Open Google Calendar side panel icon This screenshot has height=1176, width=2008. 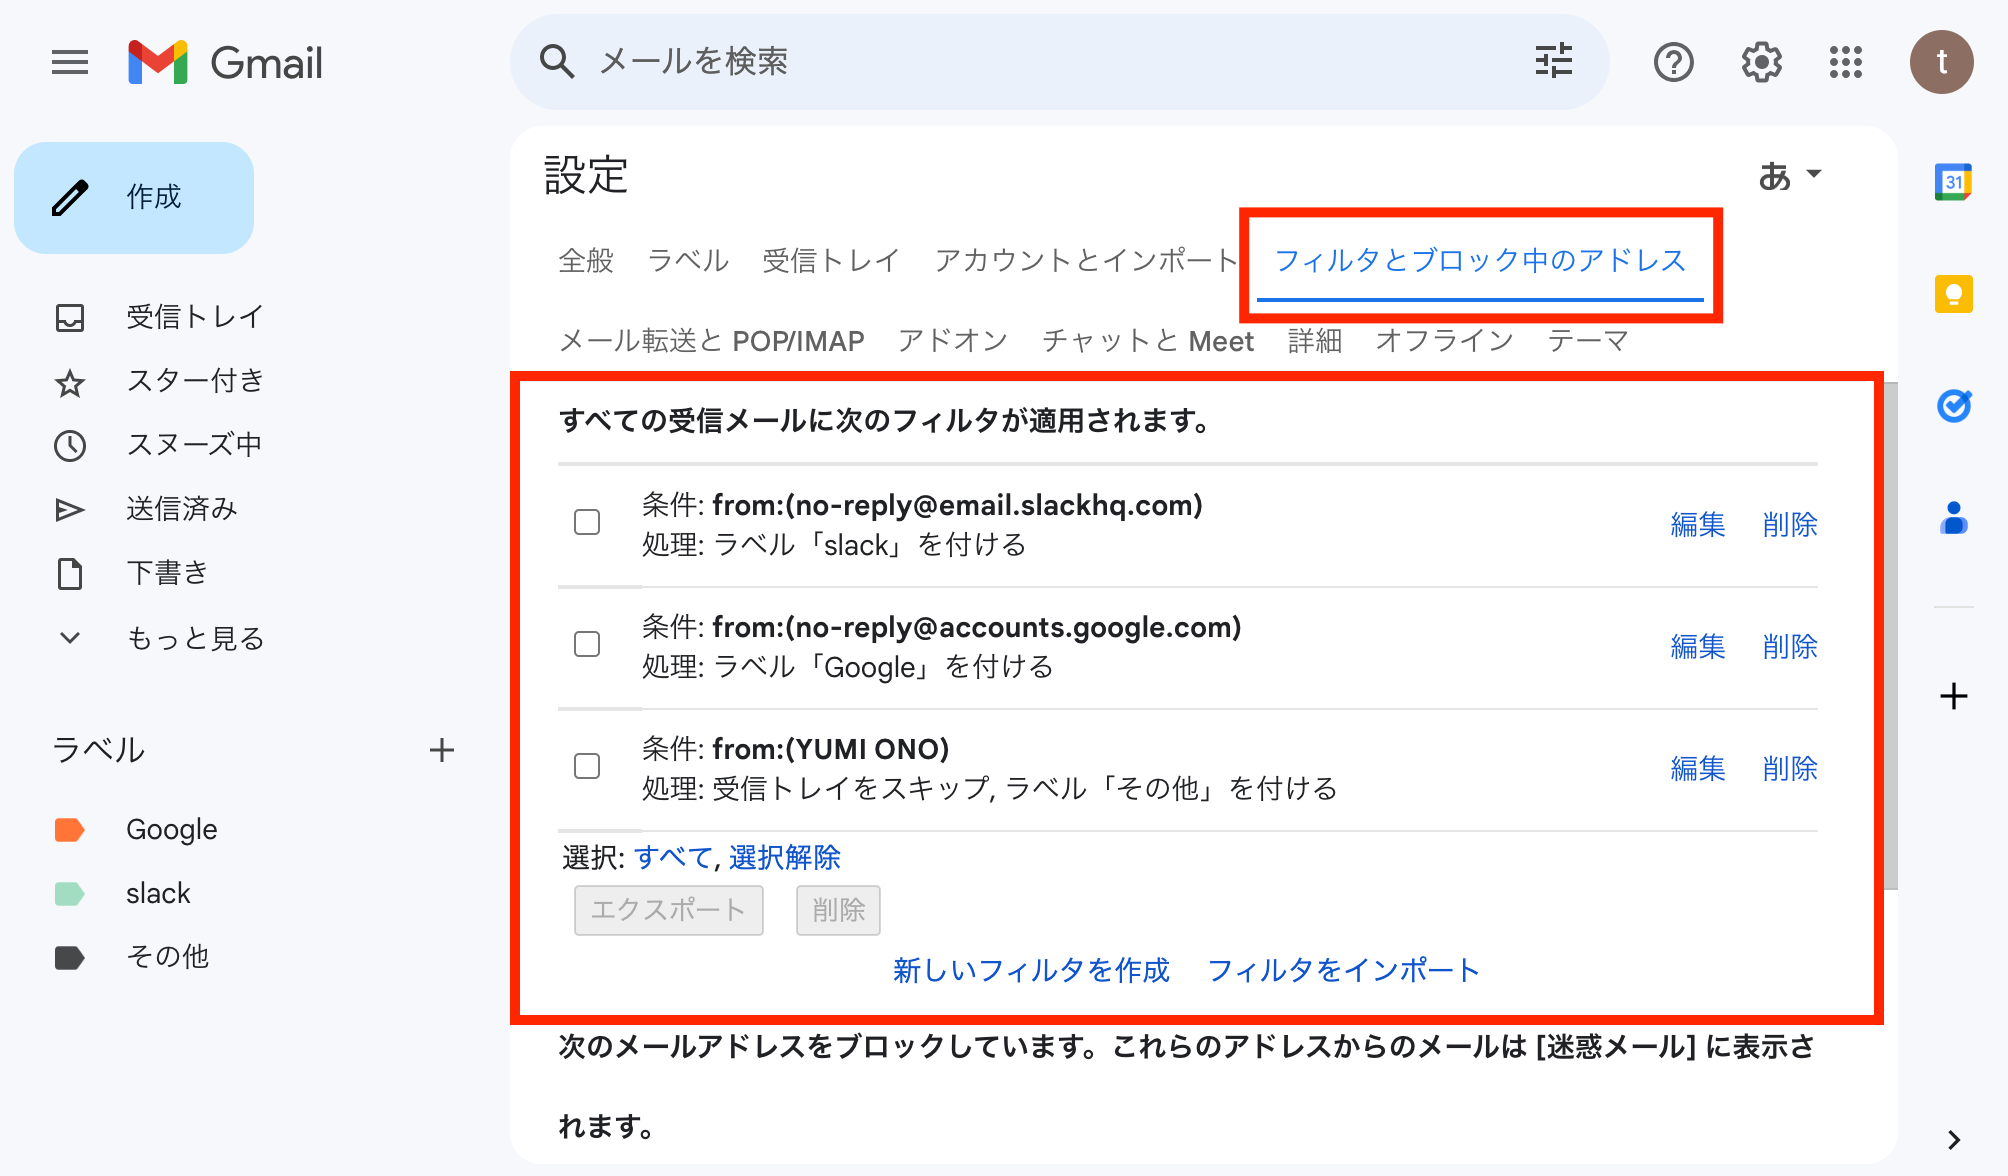[1953, 182]
